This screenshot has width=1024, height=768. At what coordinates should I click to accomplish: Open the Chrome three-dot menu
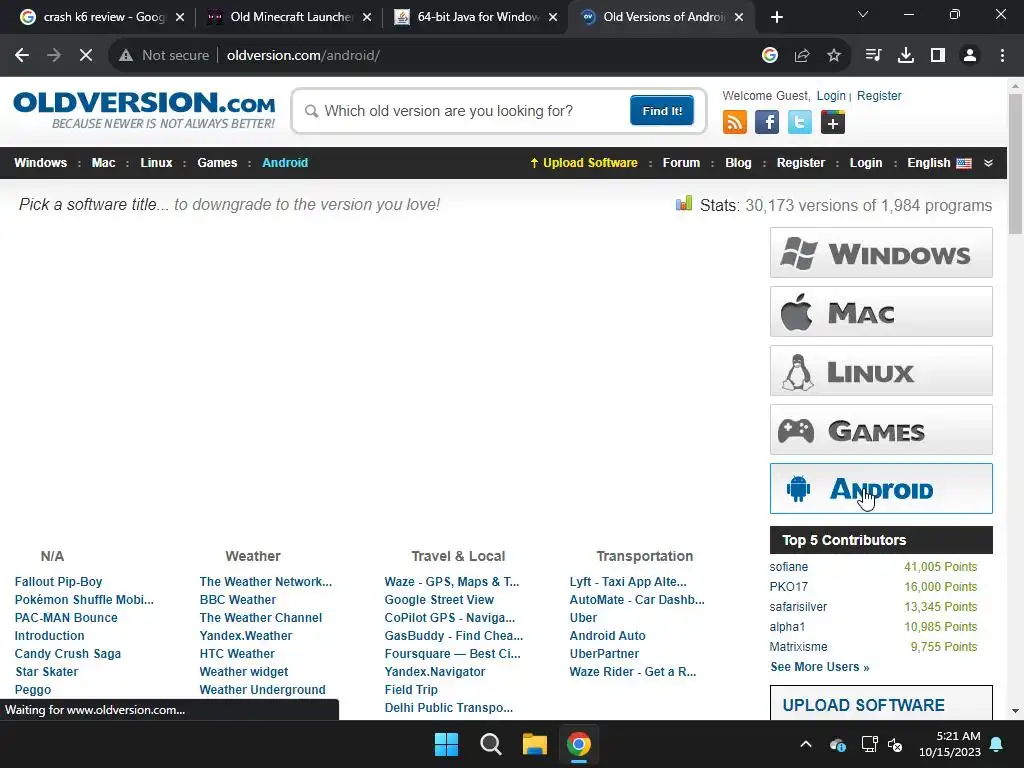coord(1002,56)
